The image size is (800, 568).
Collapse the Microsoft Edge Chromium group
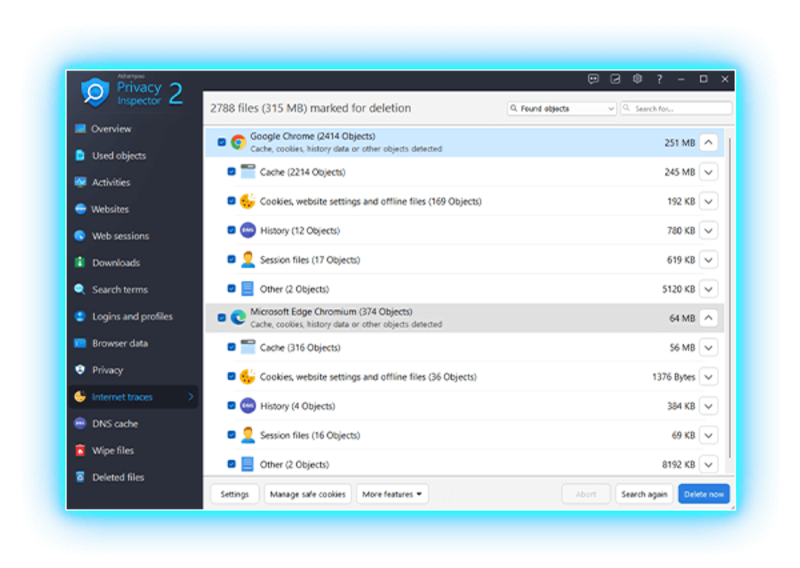709,318
